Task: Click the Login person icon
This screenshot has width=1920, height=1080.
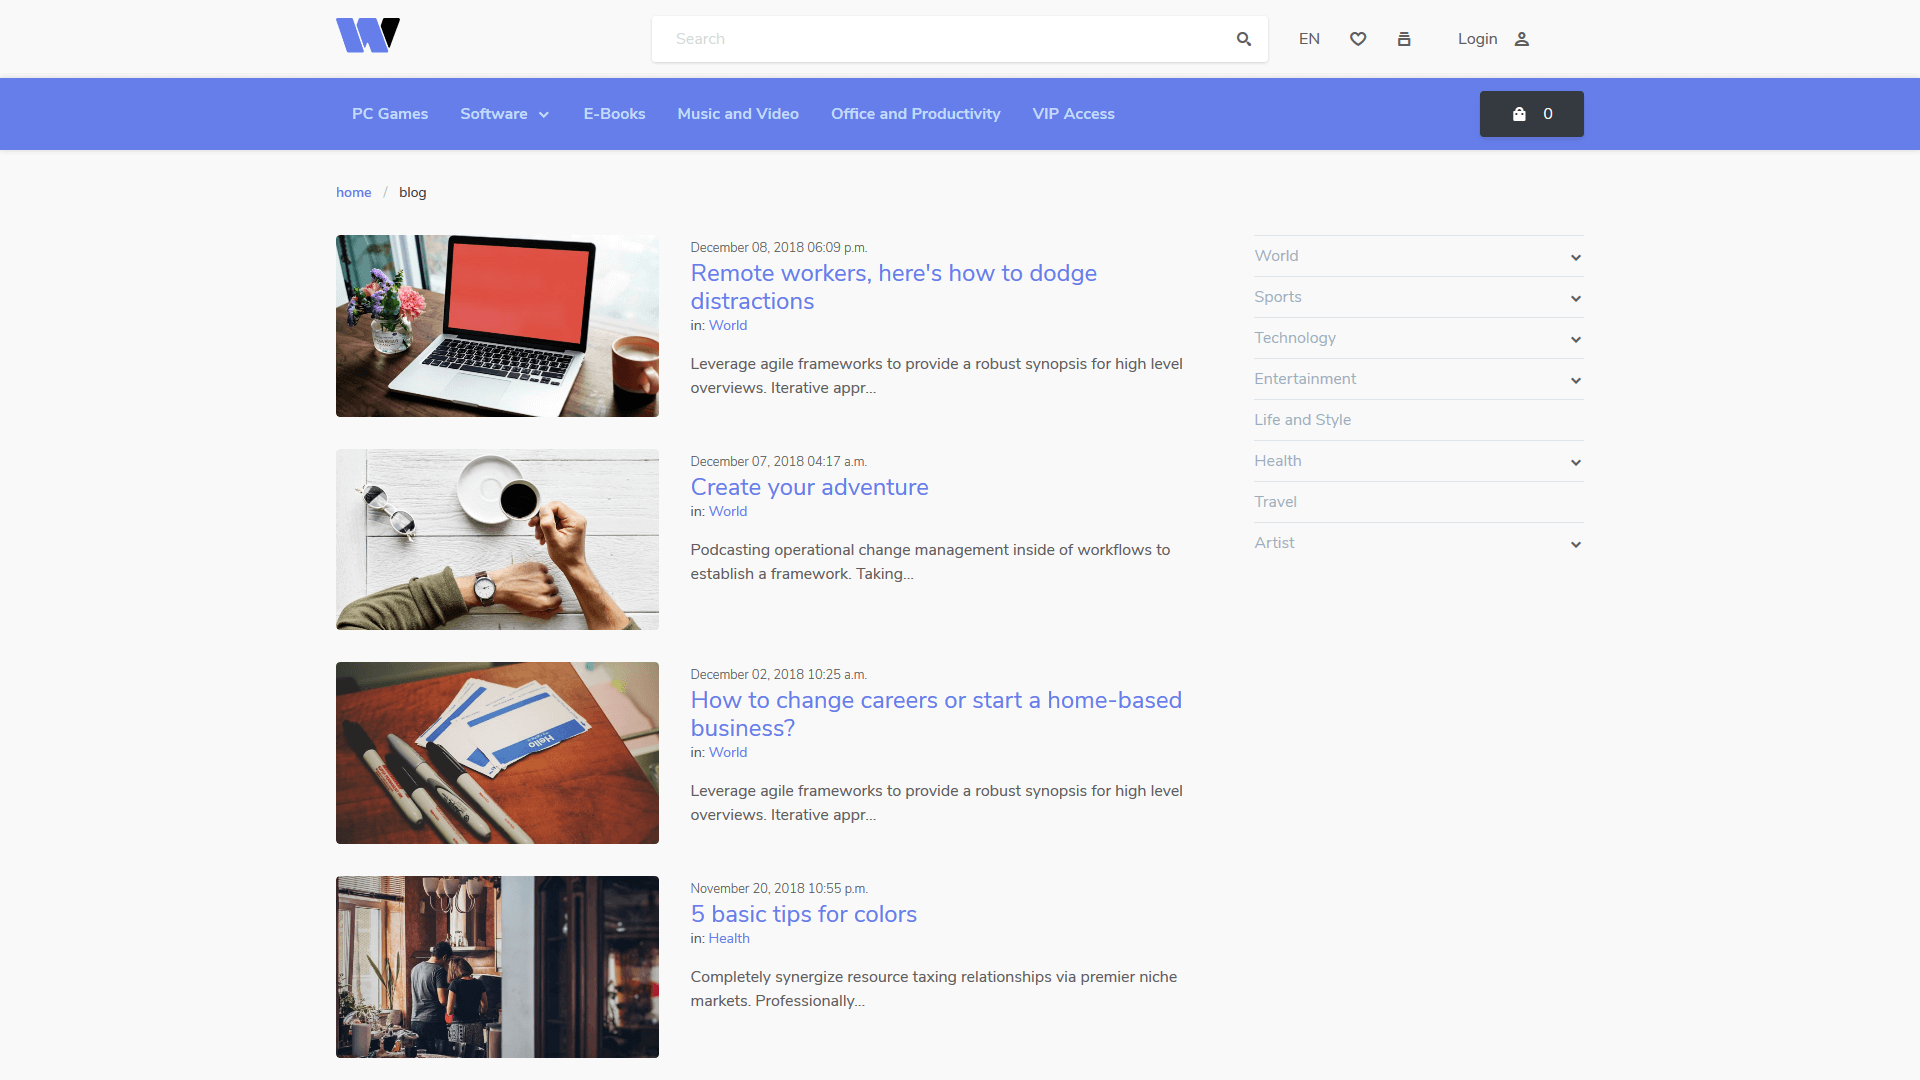Action: [1522, 39]
